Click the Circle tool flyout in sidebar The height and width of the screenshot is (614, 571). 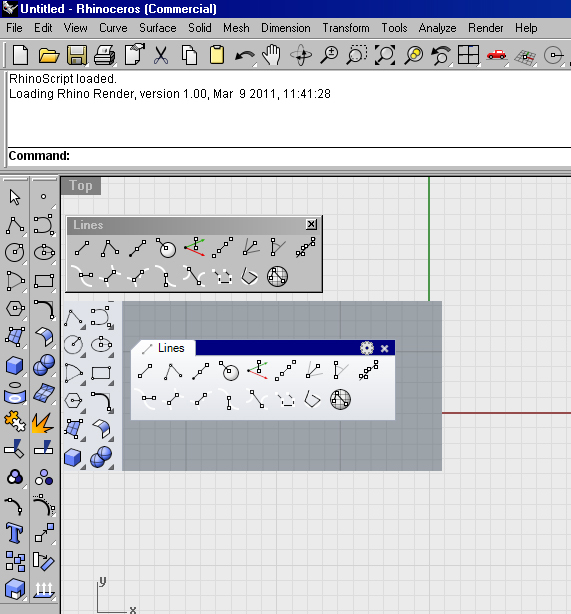coord(15,253)
